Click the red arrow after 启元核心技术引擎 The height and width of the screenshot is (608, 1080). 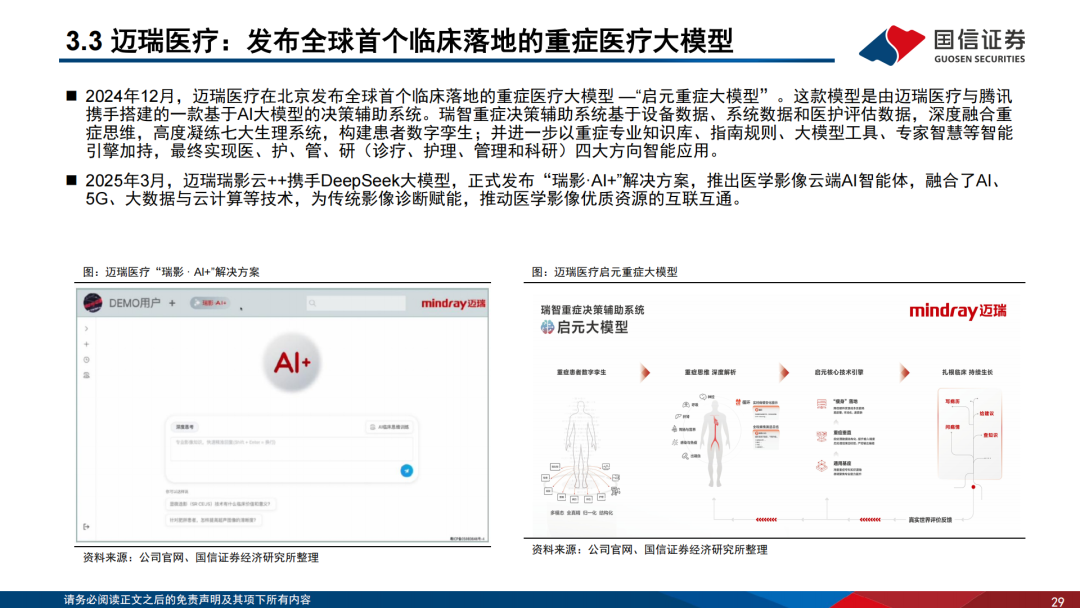click(904, 373)
